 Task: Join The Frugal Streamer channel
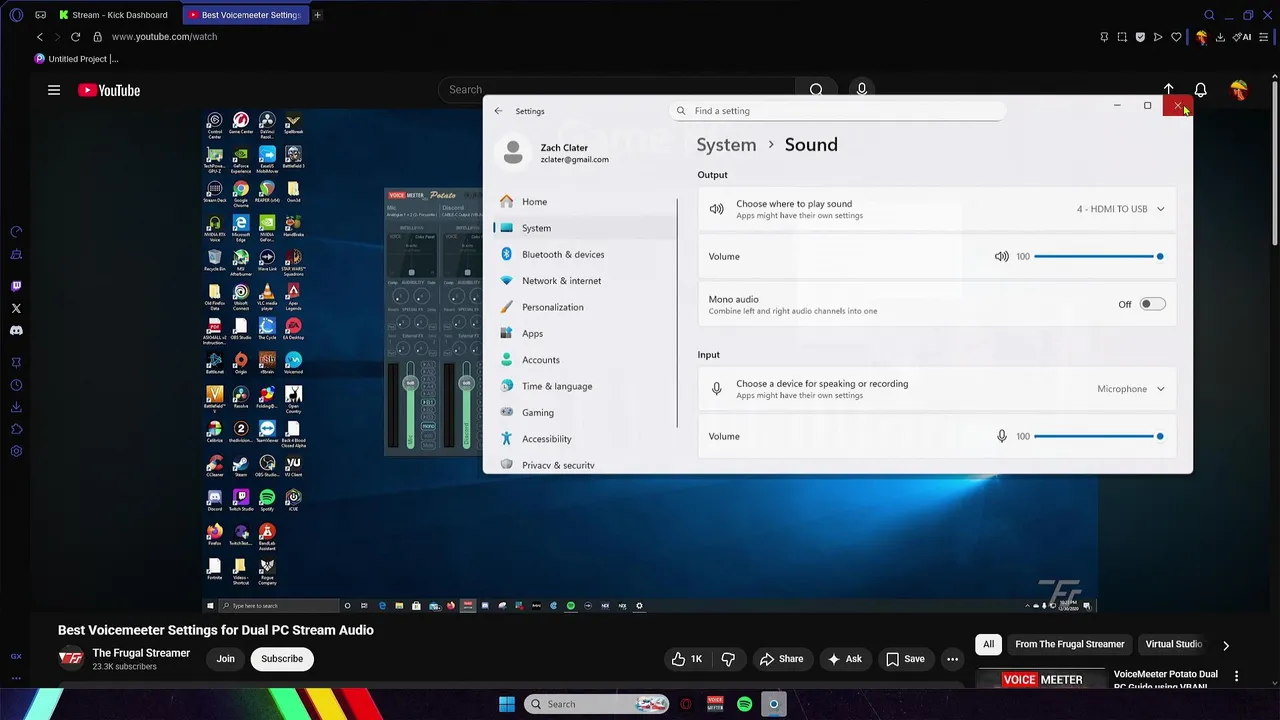pyautogui.click(x=226, y=659)
